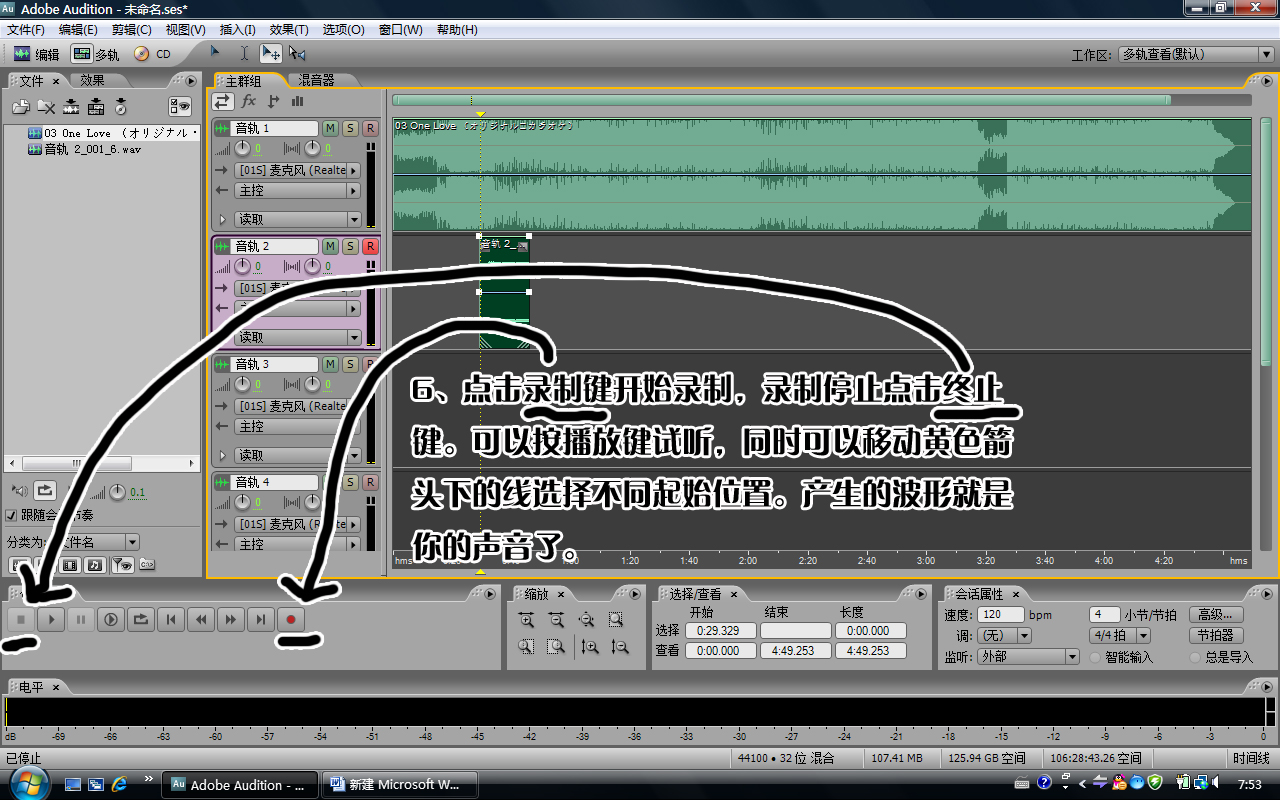Switch to 混音器 tab
1280x800 pixels.
coord(316,80)
